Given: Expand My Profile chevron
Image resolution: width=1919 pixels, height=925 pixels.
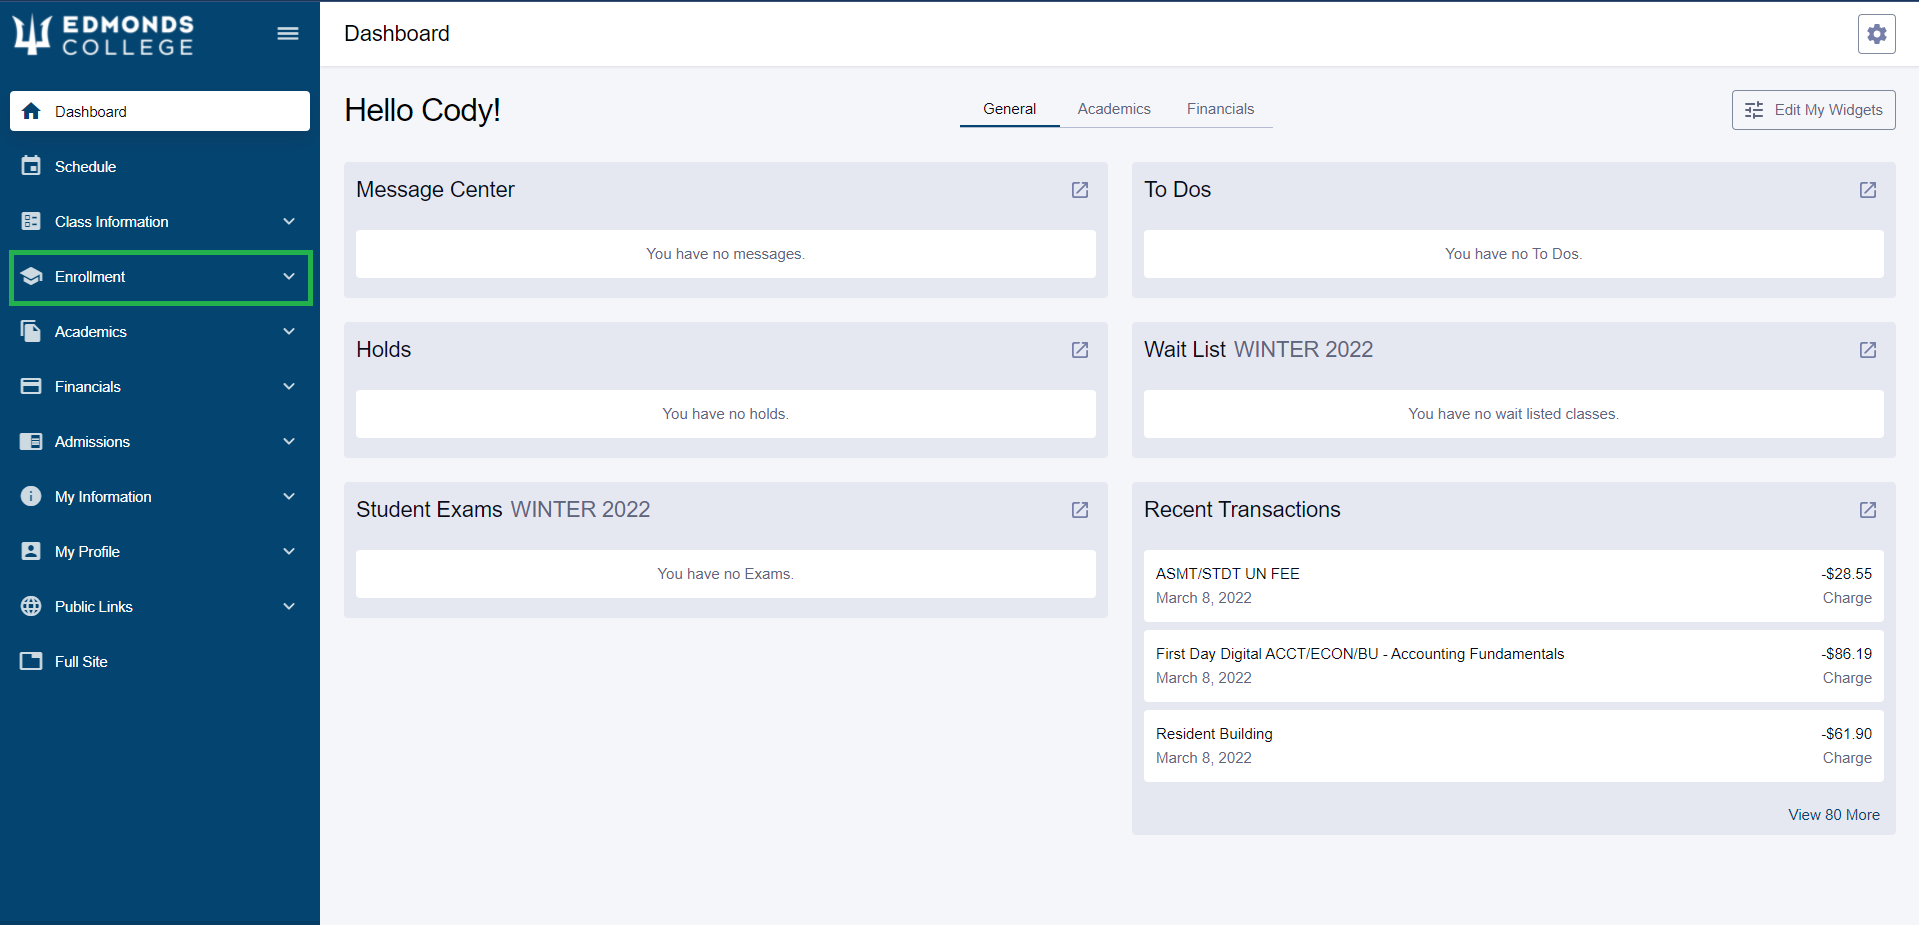Looking at the screenshot, I should click(289, 551).
